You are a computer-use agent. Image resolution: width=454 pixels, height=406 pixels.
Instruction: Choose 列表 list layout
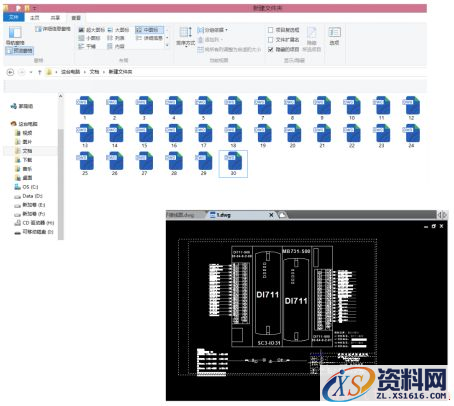(116, 38)
